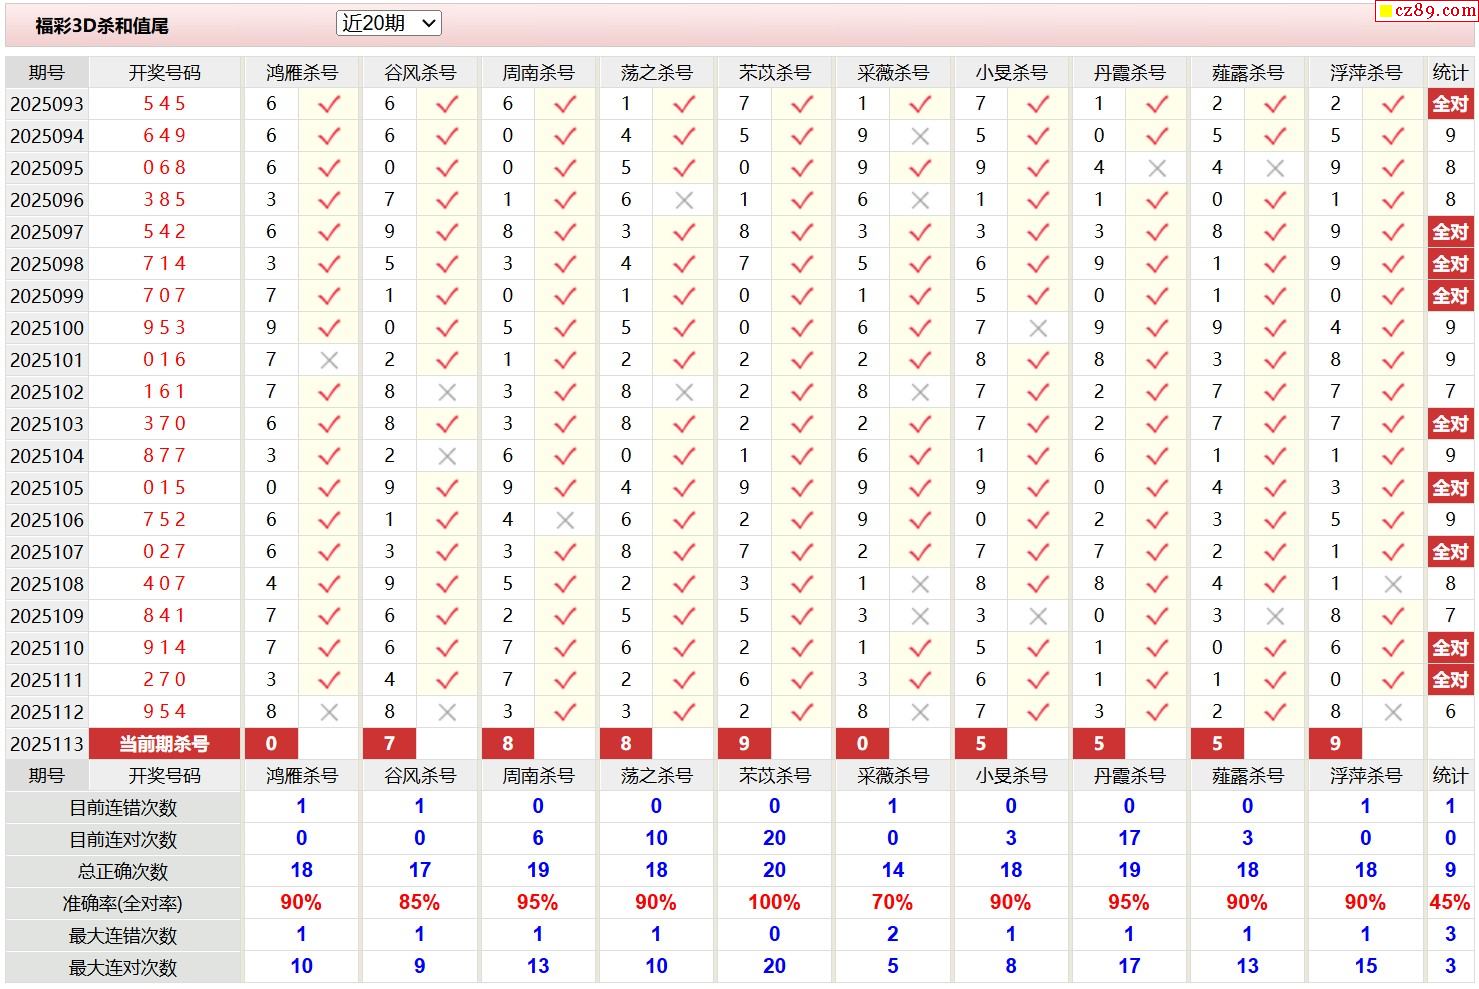The height and width of the screenshot is (989, 1479).
Task: Click the 85% accuracy value for 谷风杀号
Action: pyautogui.click(x=419, y=903)
